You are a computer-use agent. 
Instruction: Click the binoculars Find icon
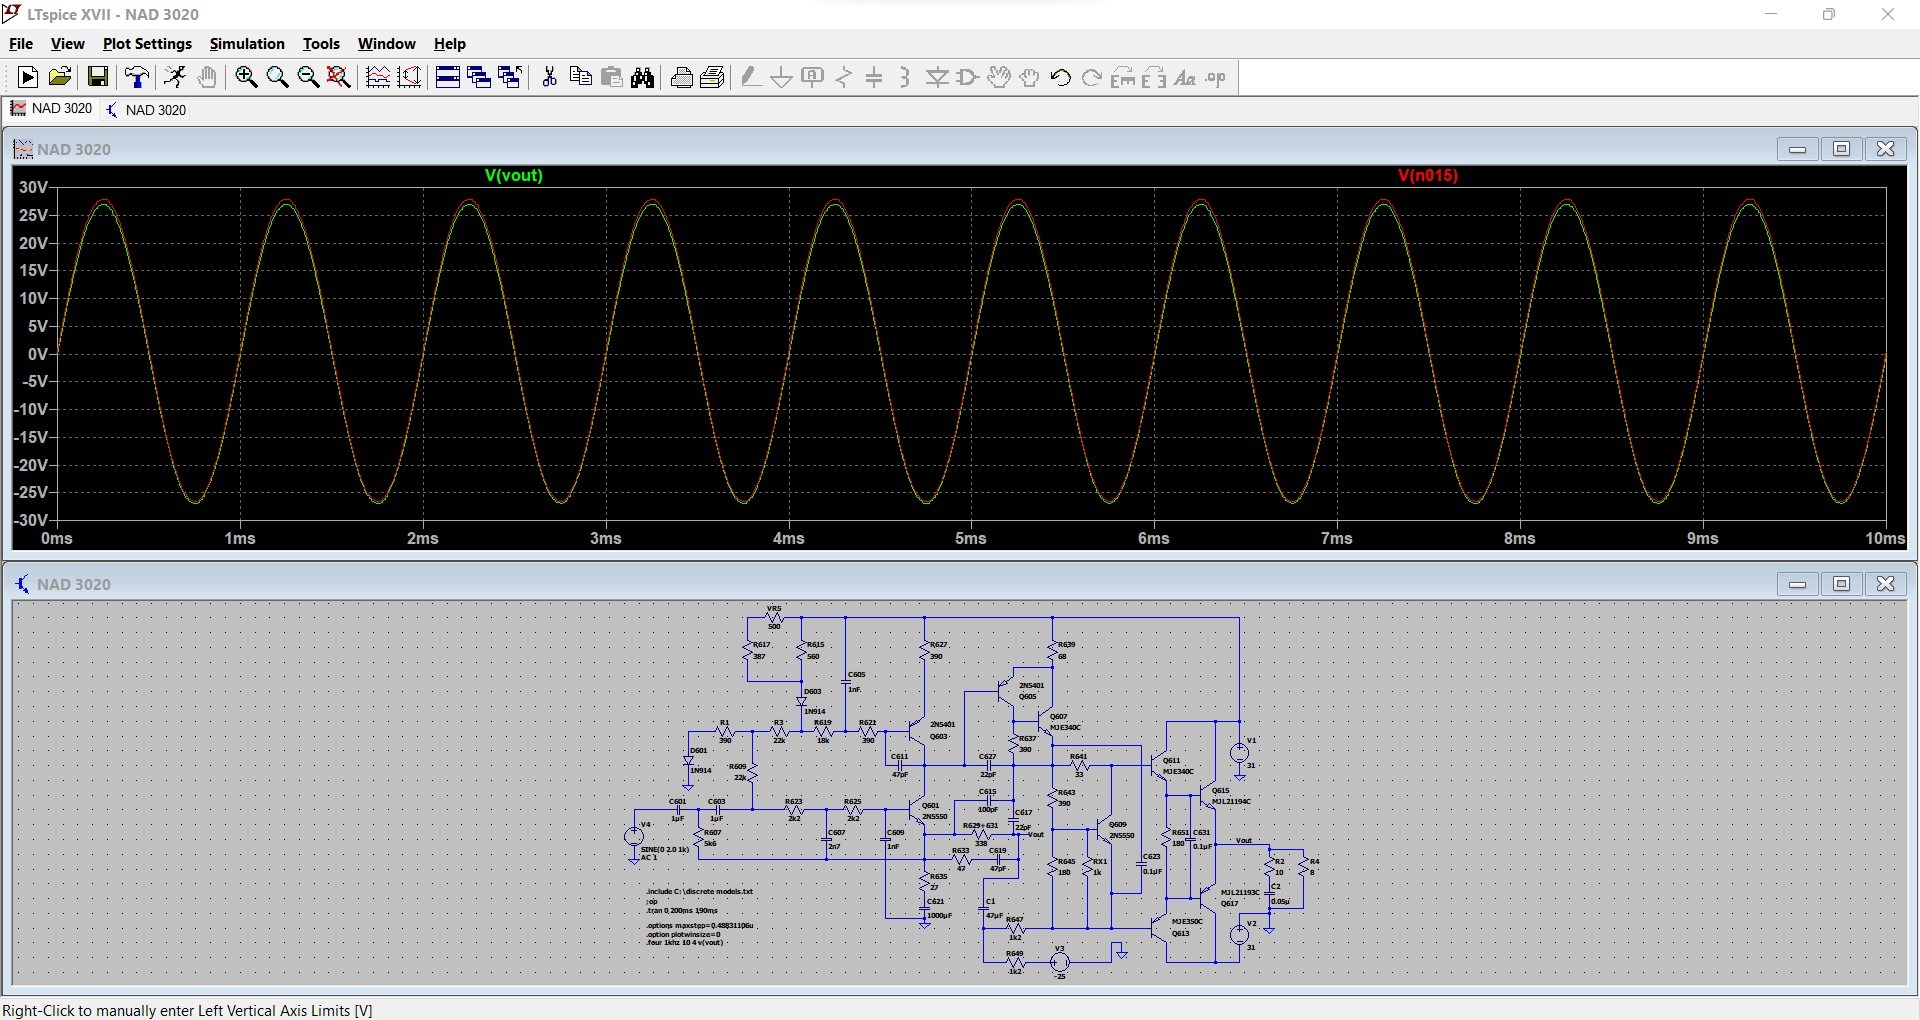pyautogui.click(x=643, y=77)
